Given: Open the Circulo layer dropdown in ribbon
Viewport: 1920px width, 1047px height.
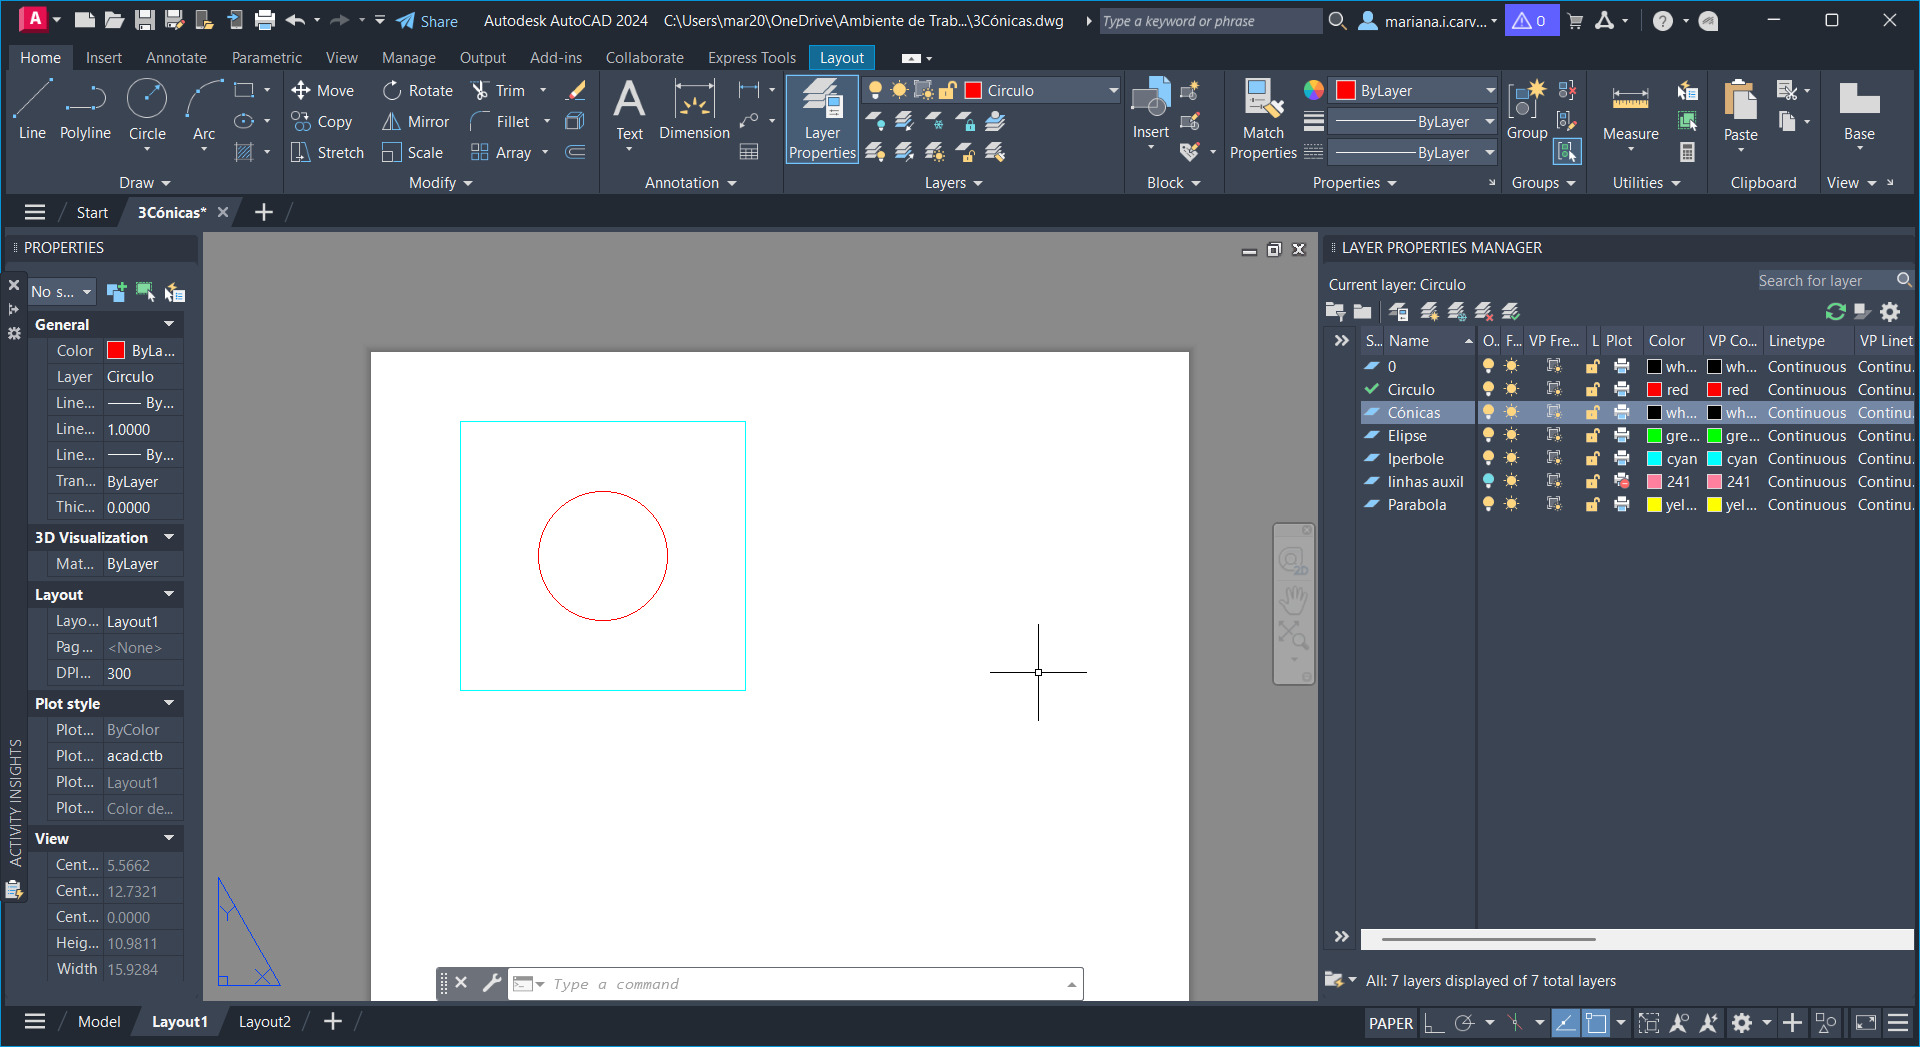Looking at the screenshot, I should coord(1112,91).
